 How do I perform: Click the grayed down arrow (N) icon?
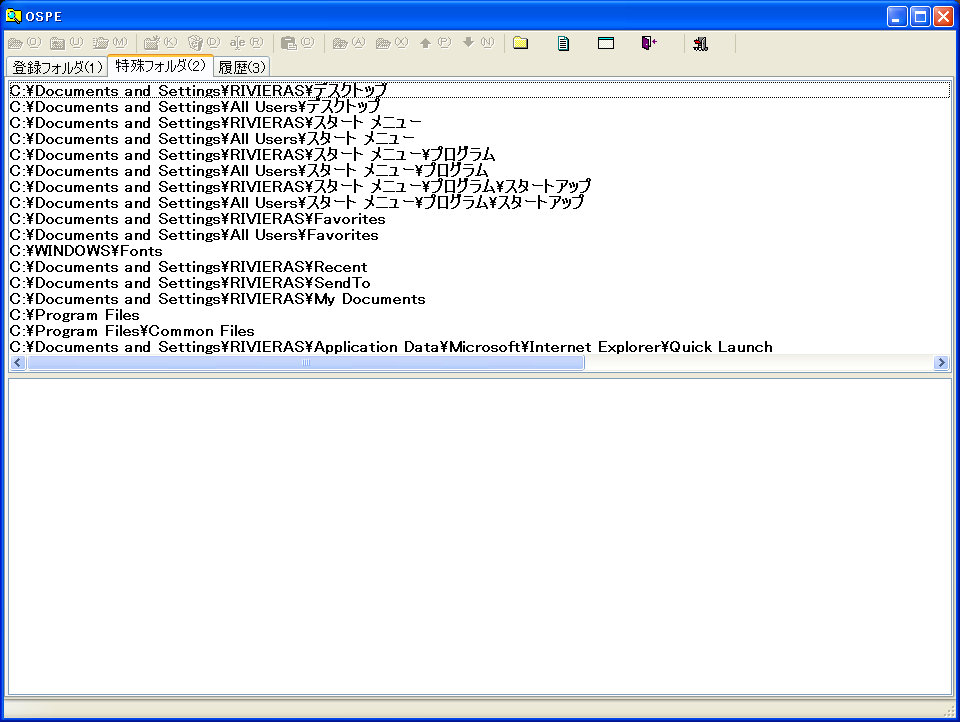pyautogui.click(x=477, y=43)
